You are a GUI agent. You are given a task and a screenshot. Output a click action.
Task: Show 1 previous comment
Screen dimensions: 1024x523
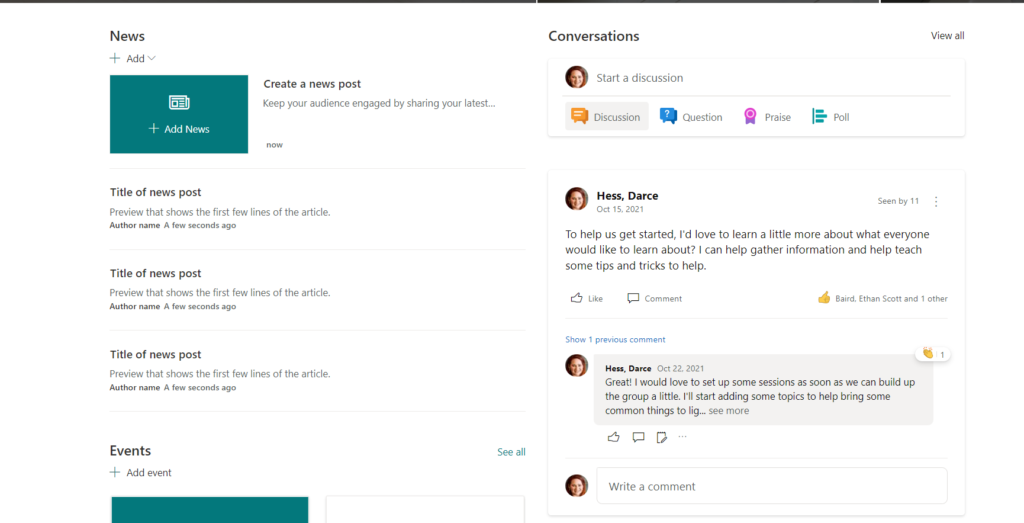tap(615, 340)
